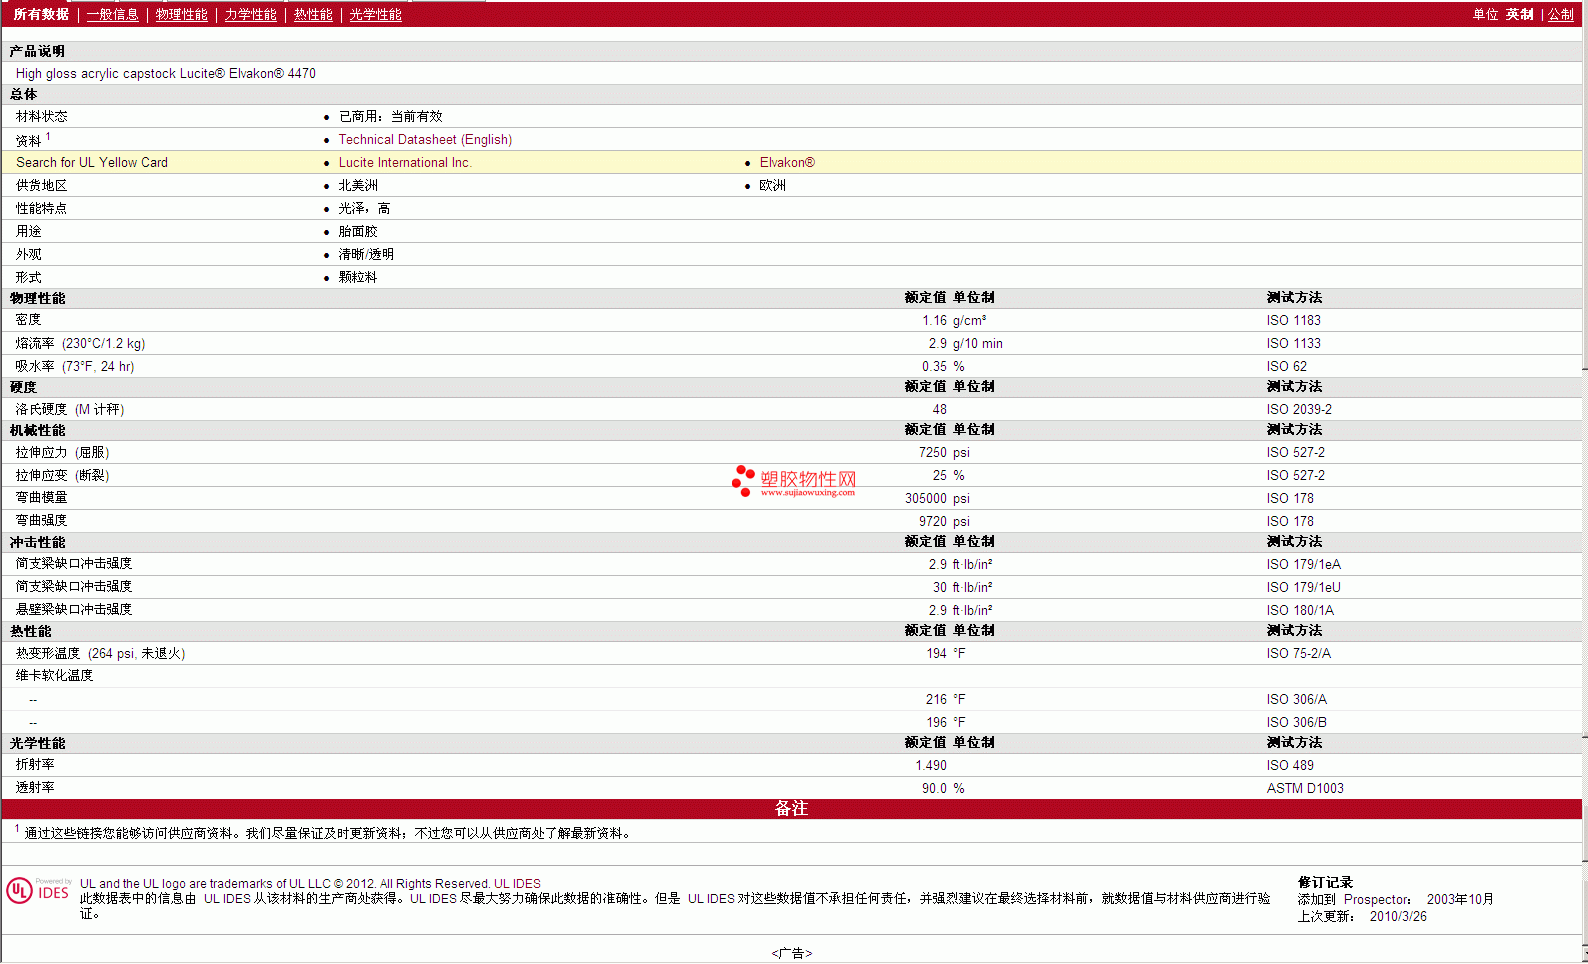Image resolution: width=1588 pixels, height=964 pixels.
Task: Go to the 力学性能 tab
Action: pyautogui.click(x=250, y=14)
